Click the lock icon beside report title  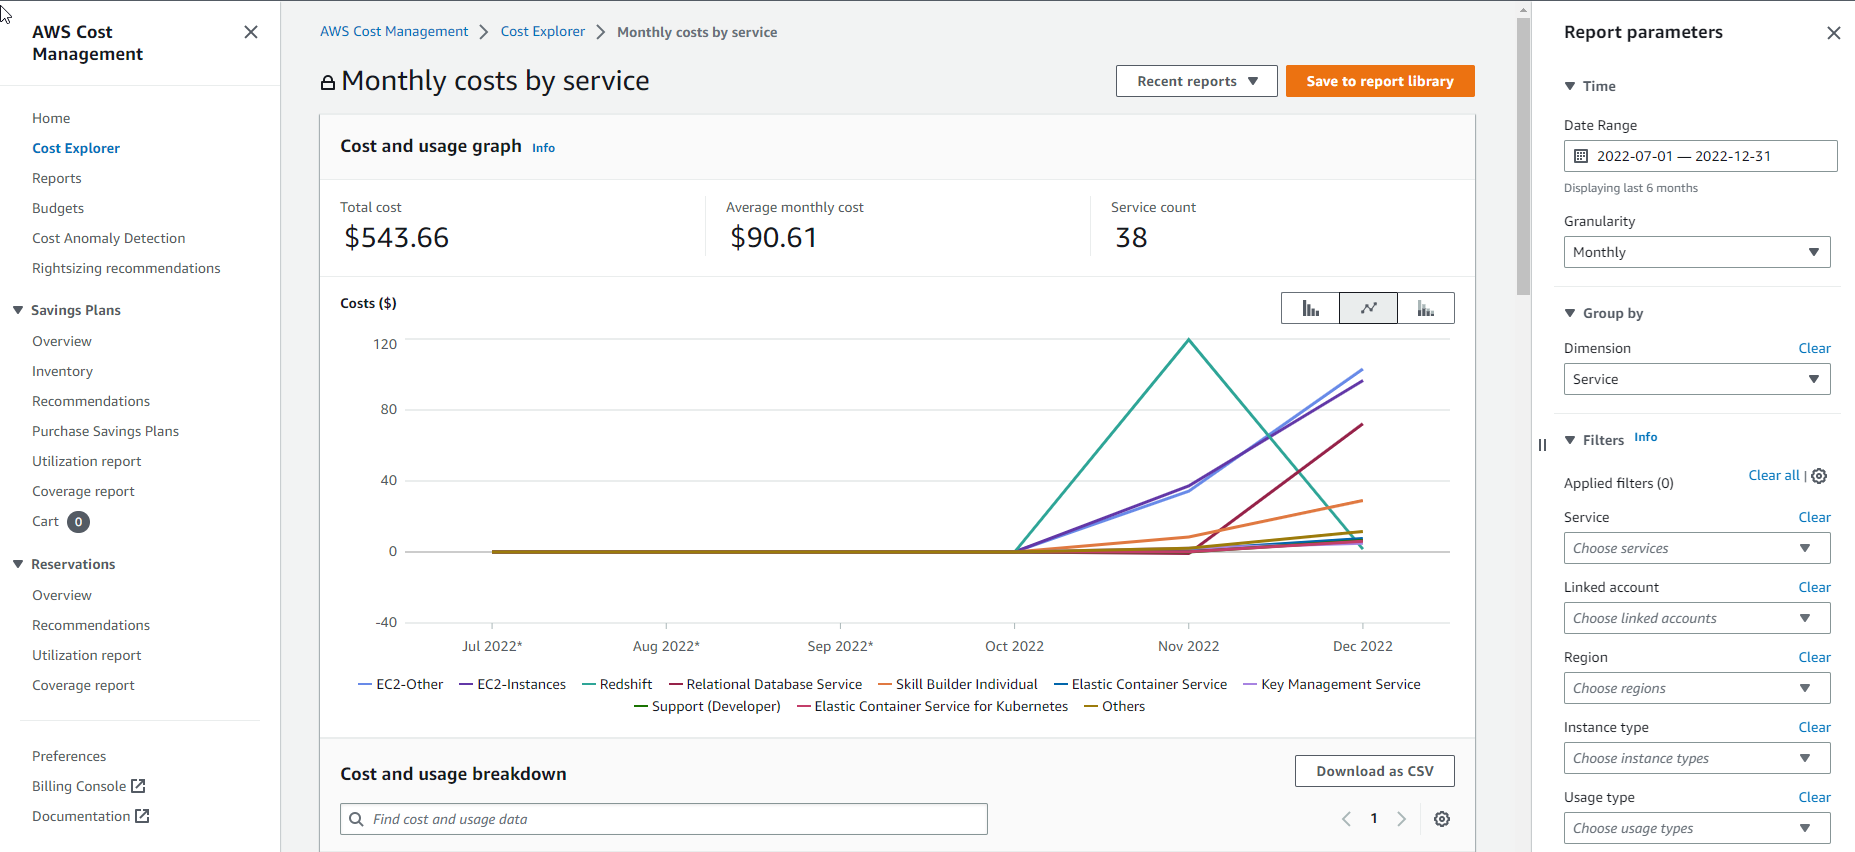click(327, 82)
